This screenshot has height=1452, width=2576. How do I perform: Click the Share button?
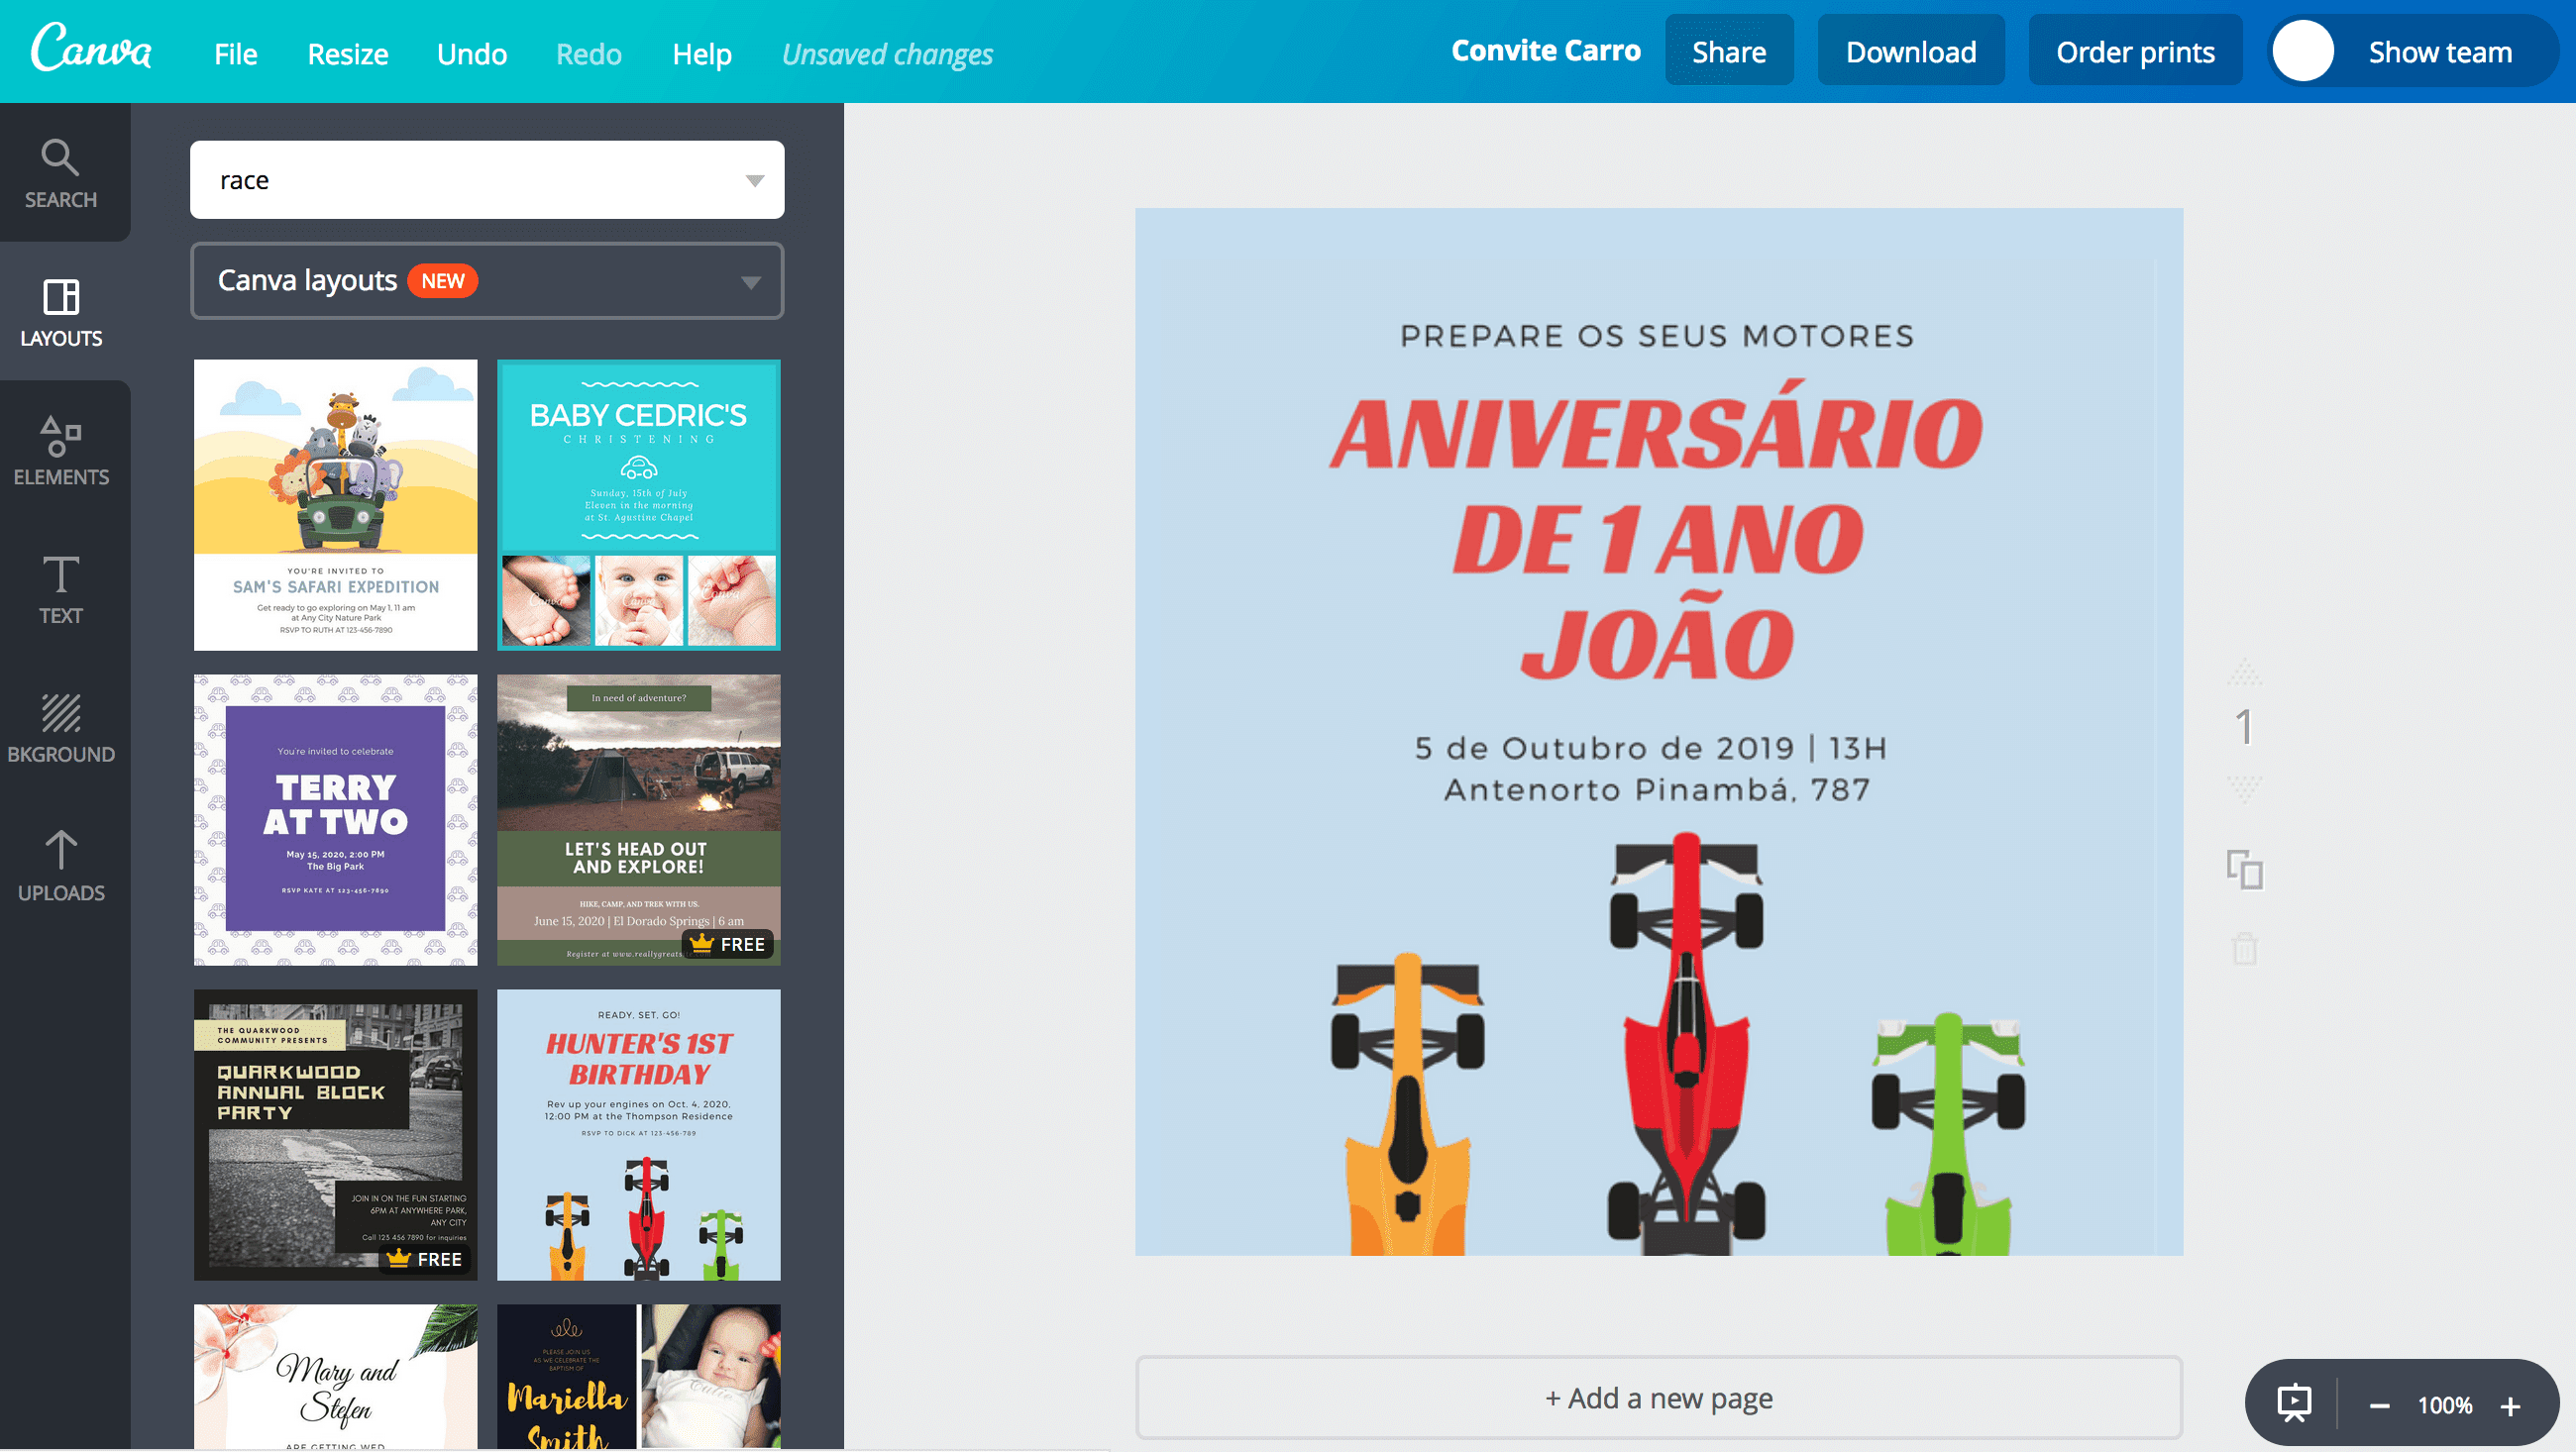pos(1728,51)
